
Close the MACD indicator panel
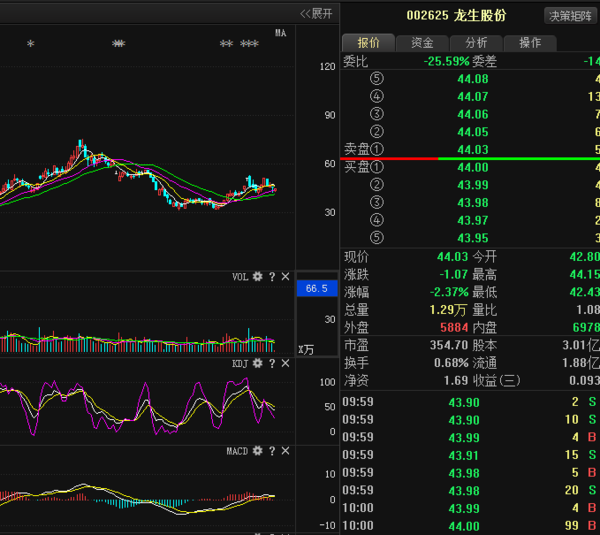click(x=285, y=452)
